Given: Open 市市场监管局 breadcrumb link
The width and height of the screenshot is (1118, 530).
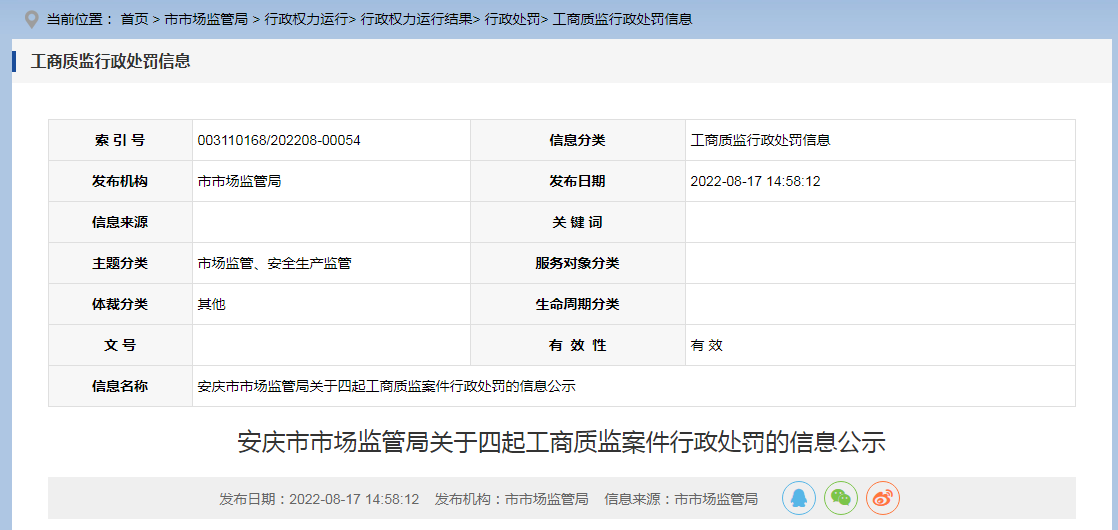Looking at the screenshot, I should pos(205,19).
